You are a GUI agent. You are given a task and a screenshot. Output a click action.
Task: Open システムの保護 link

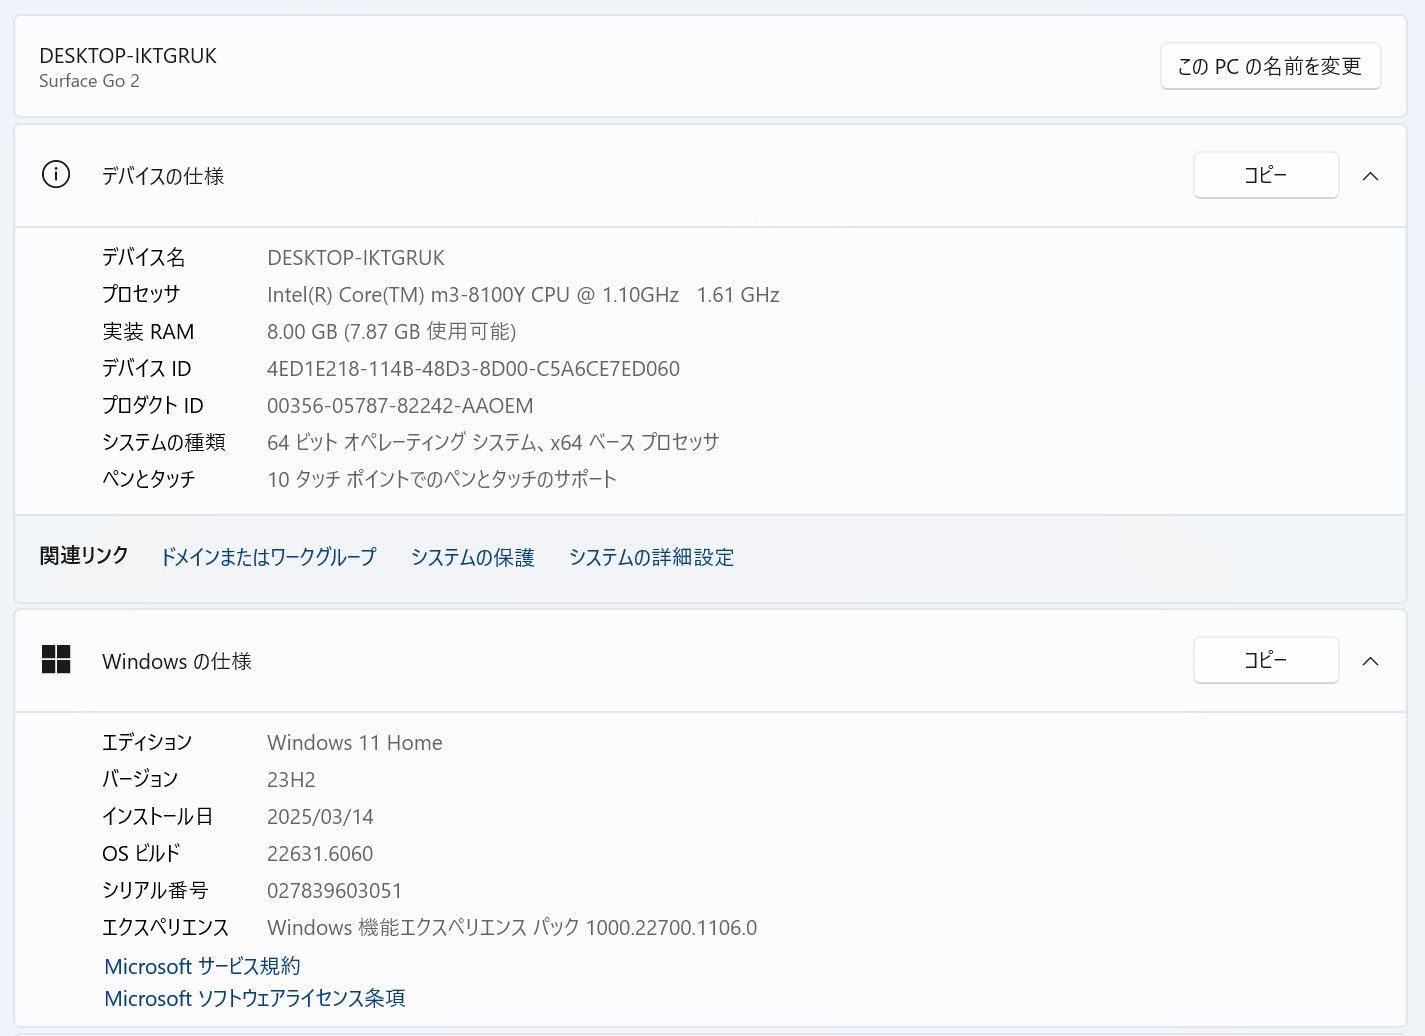pos(472,557)
